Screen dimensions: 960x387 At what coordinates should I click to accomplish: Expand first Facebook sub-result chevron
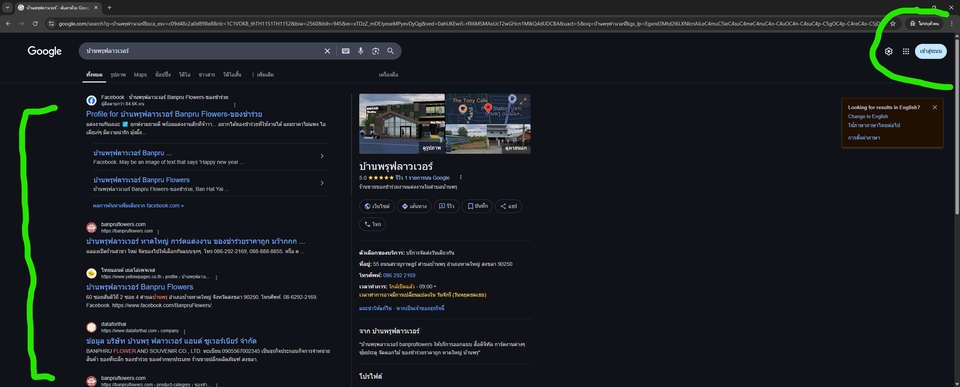click(322, 156)
